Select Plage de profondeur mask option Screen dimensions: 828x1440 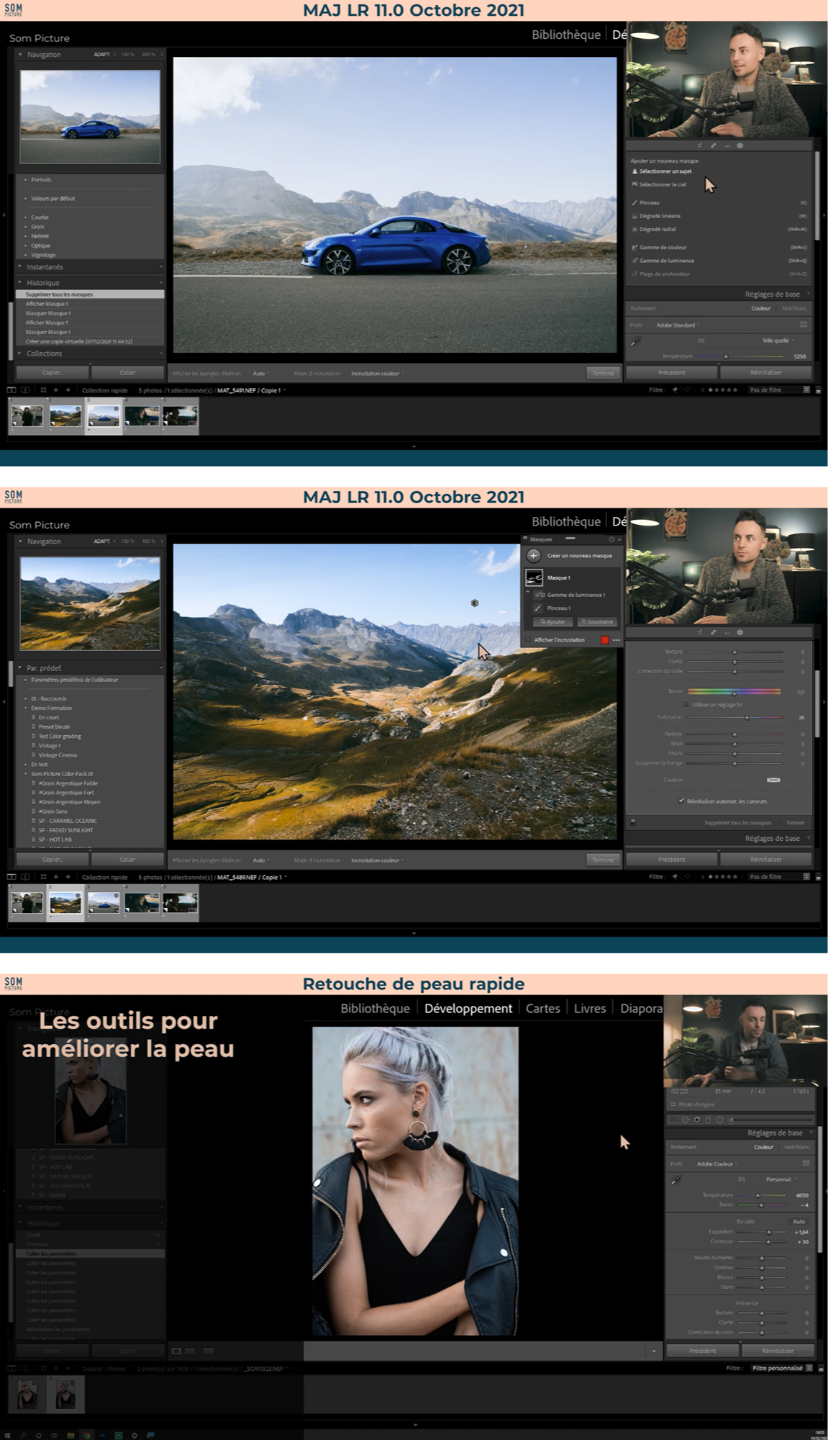658,273
